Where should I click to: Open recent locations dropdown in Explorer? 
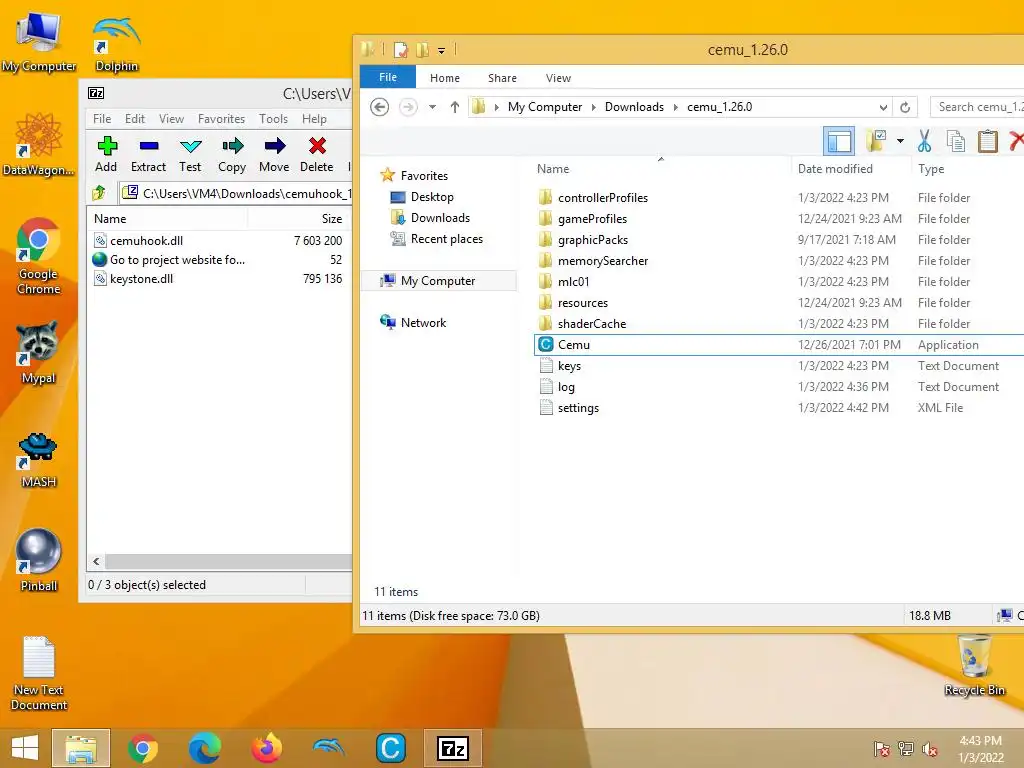tap(432, 106)
